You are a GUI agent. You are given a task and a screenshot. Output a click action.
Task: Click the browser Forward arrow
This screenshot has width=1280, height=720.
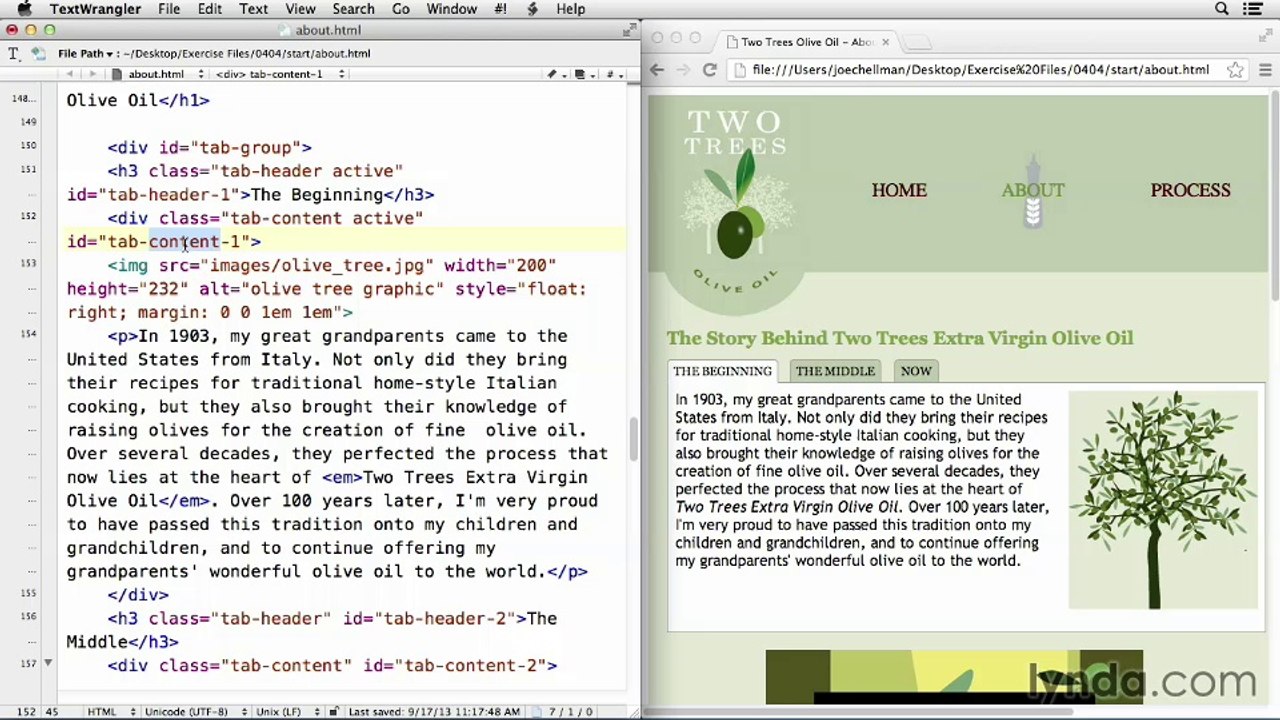tap(683, 70)
